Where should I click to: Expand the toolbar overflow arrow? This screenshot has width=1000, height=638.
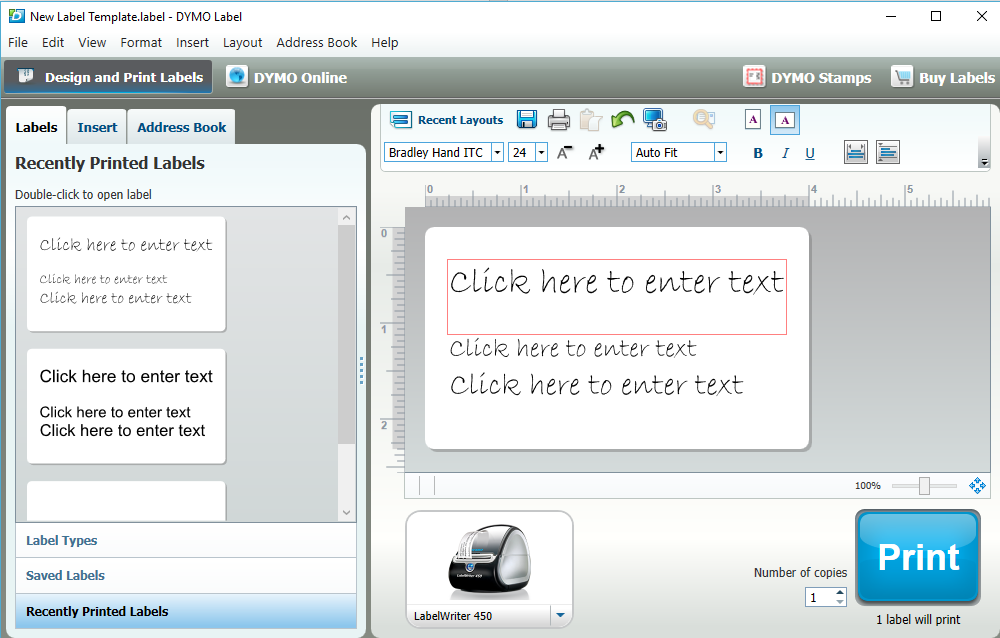[x=984, y=162]
